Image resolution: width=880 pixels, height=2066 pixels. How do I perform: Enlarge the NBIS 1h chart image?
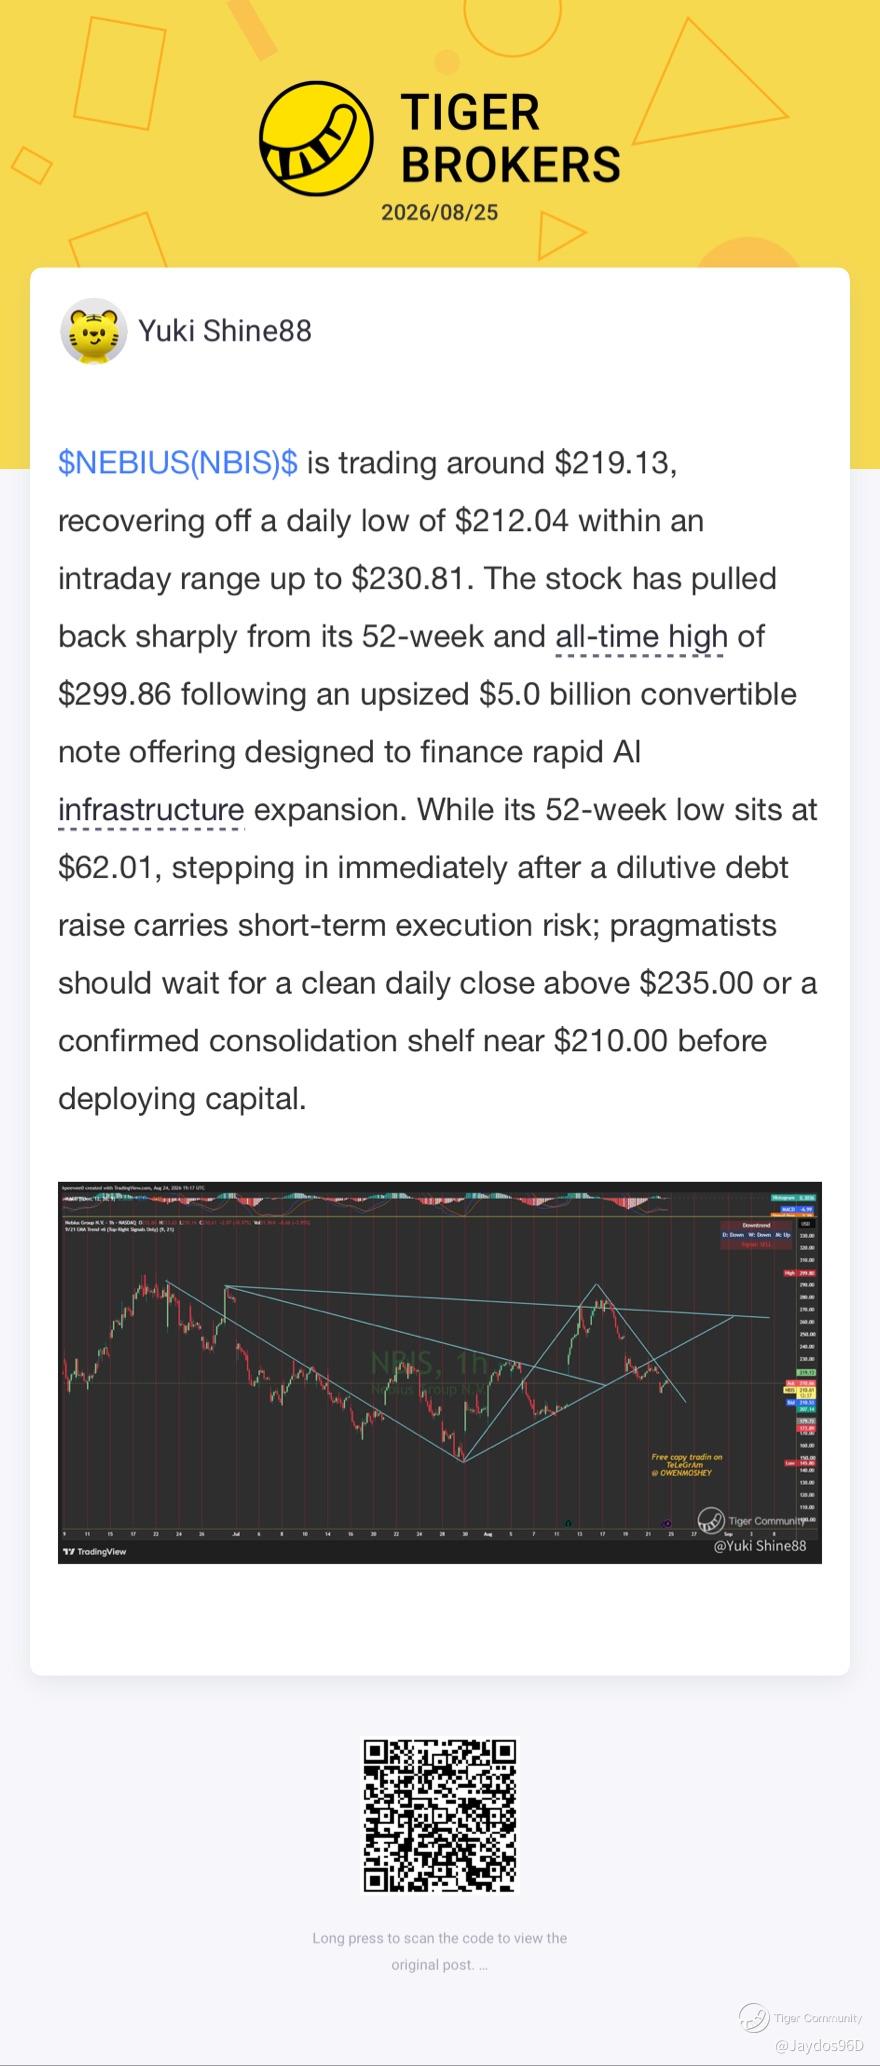440,1372
